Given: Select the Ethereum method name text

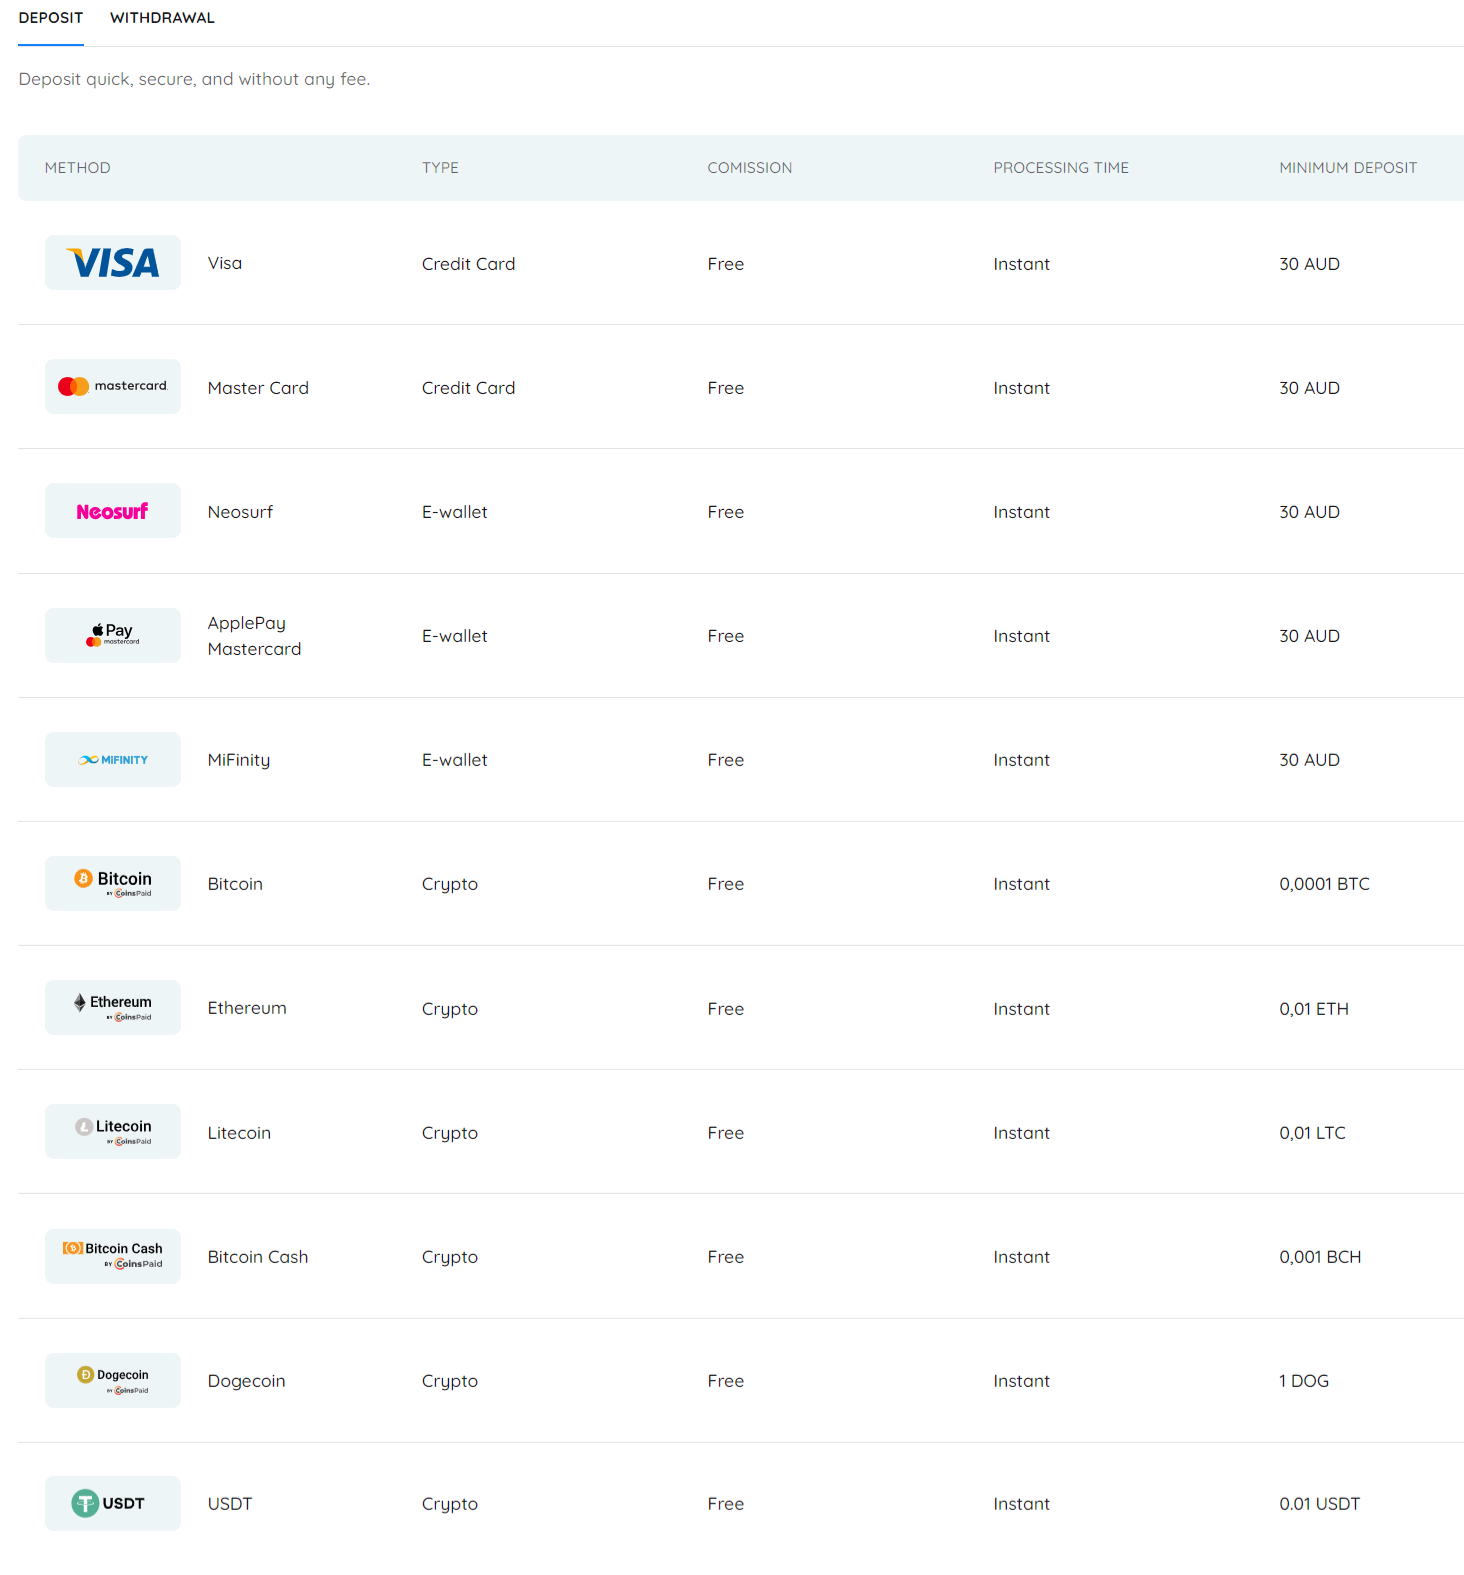Looking at the screenshot, I should (247, 1008).
